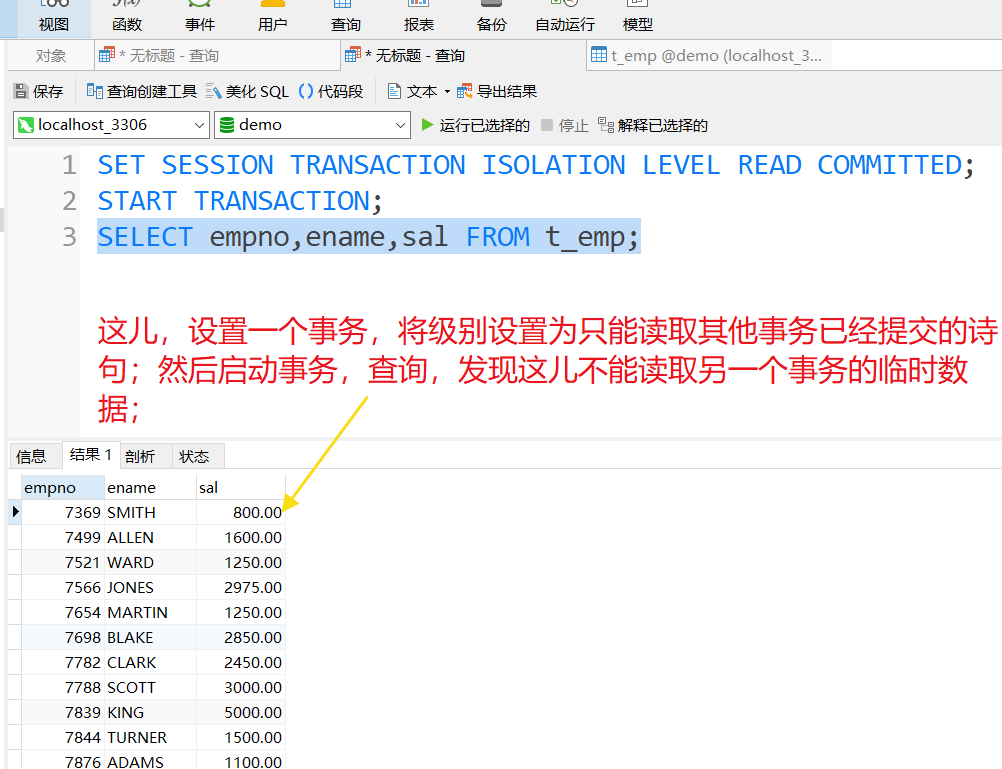Open the 视图 (View) toolbar item
This screenshot has width=1002, height=769.
click(54, 18)
